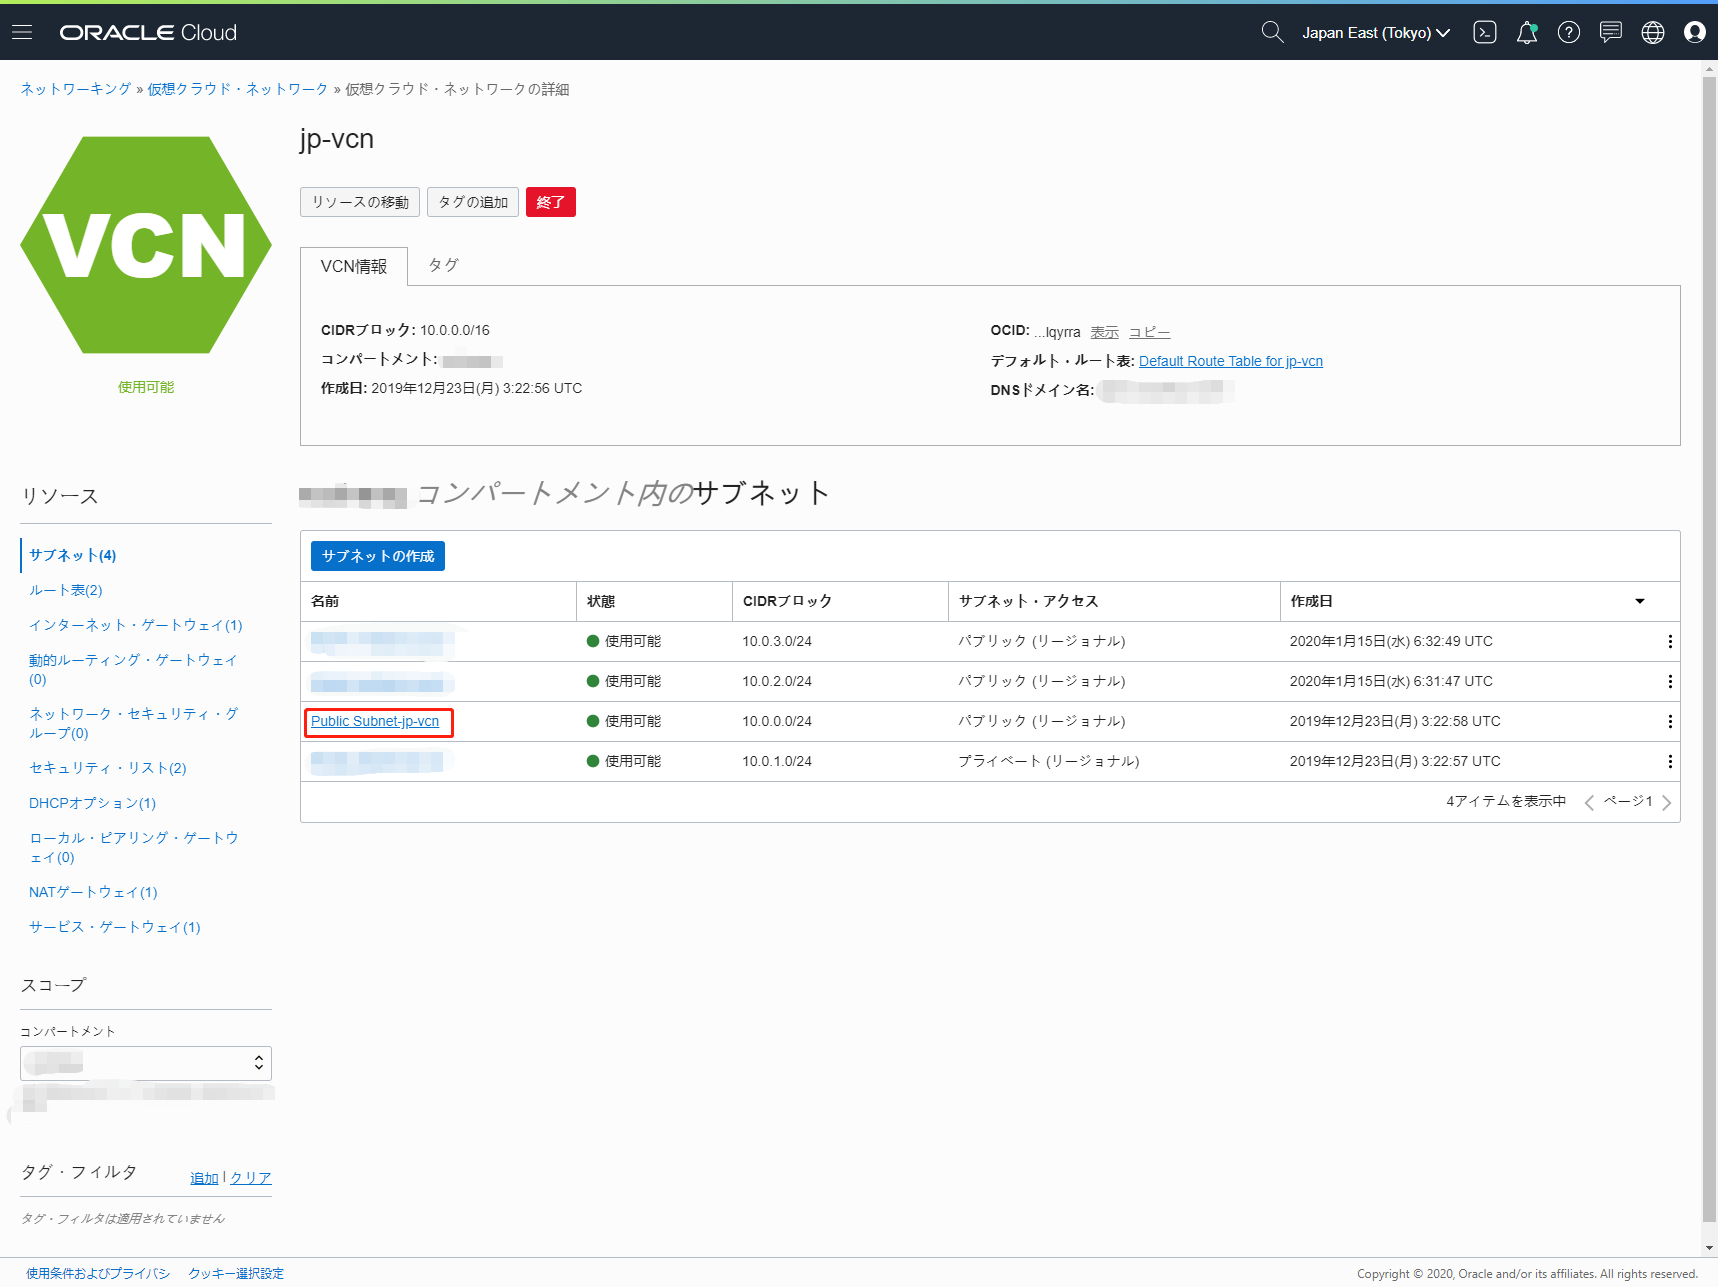Open the compartment scope dropdown

tap(146, 1063)
